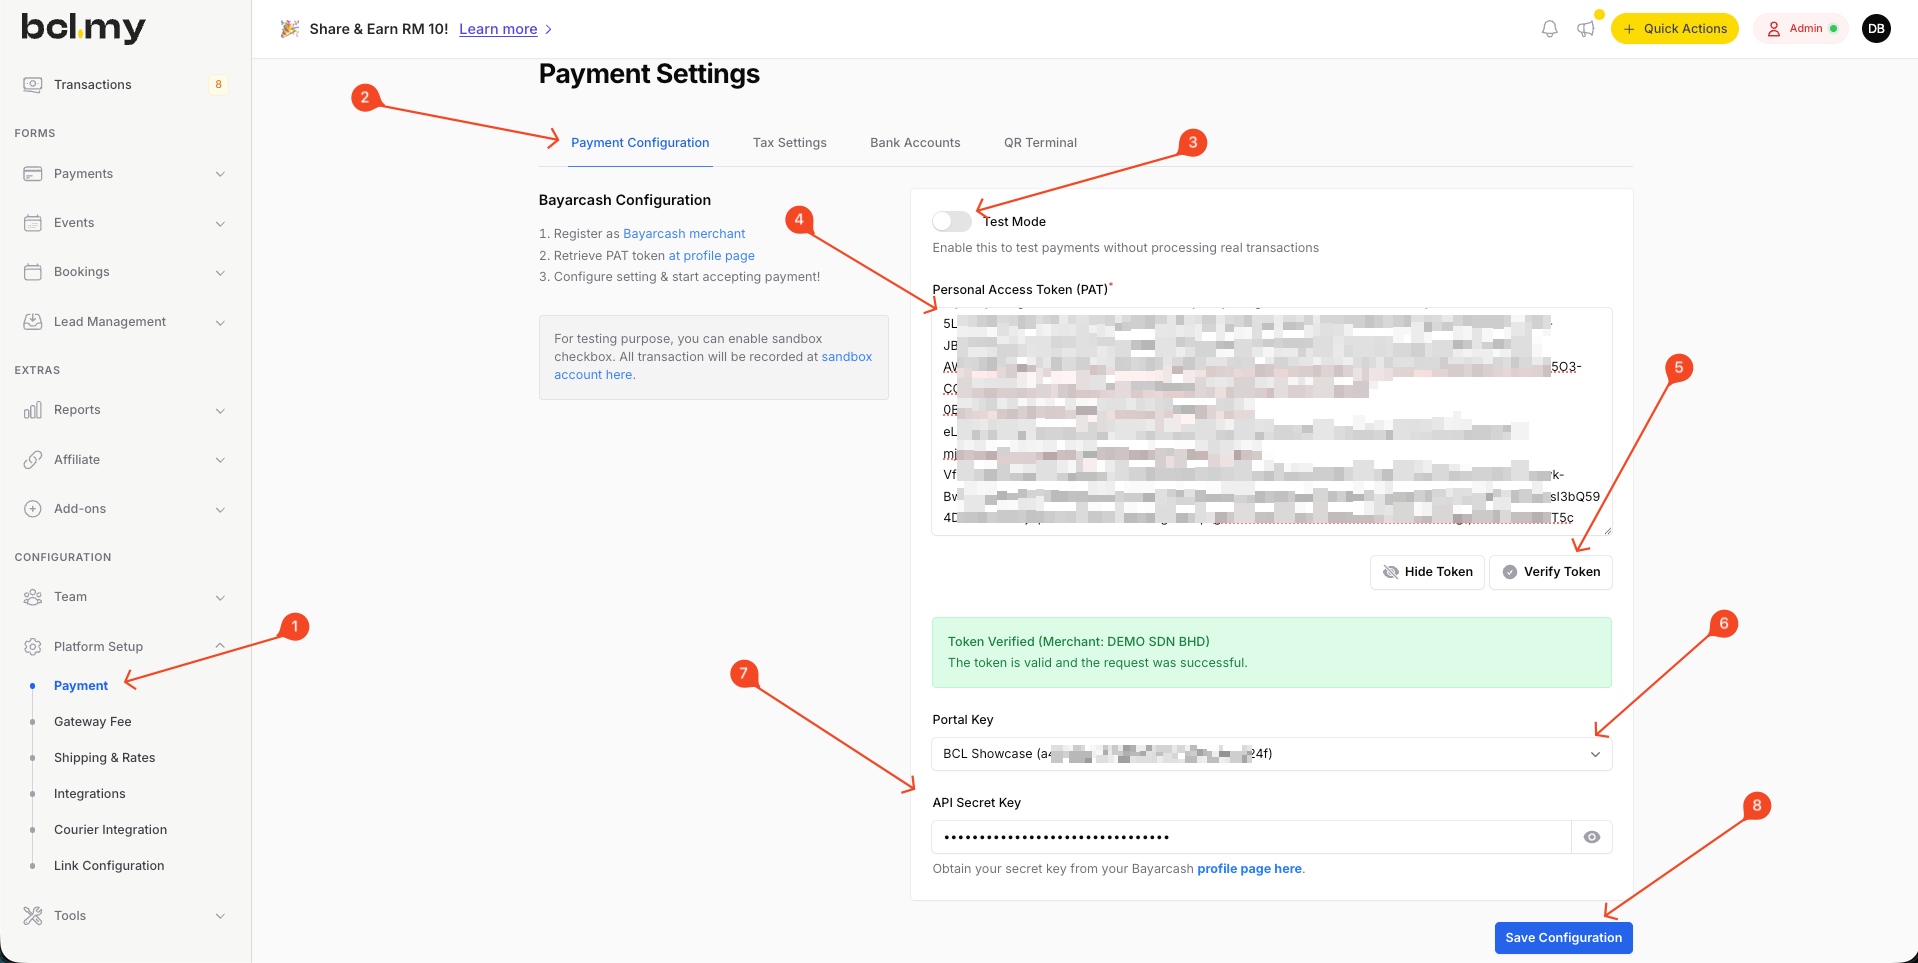Switch to the Tax Settings tab
Viewport: 1918px width, 963px height.
789,143
